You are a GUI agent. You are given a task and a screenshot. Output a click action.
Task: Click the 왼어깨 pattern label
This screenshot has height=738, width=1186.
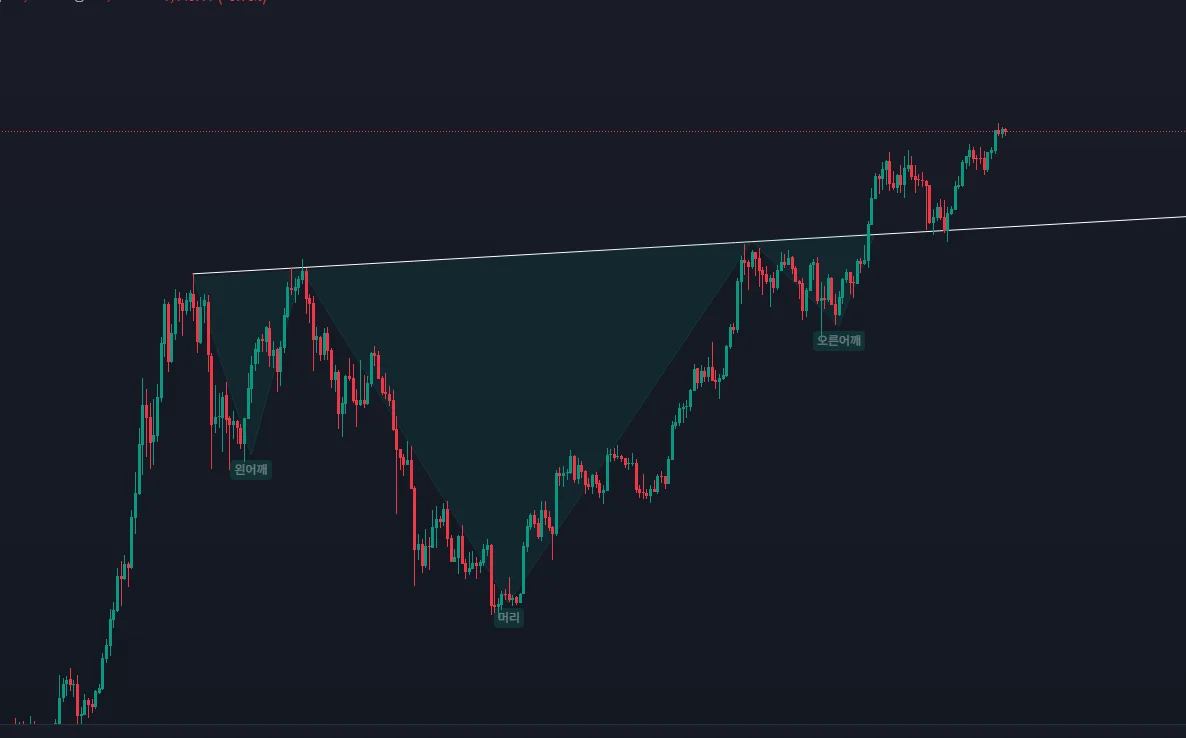(251, 469)
